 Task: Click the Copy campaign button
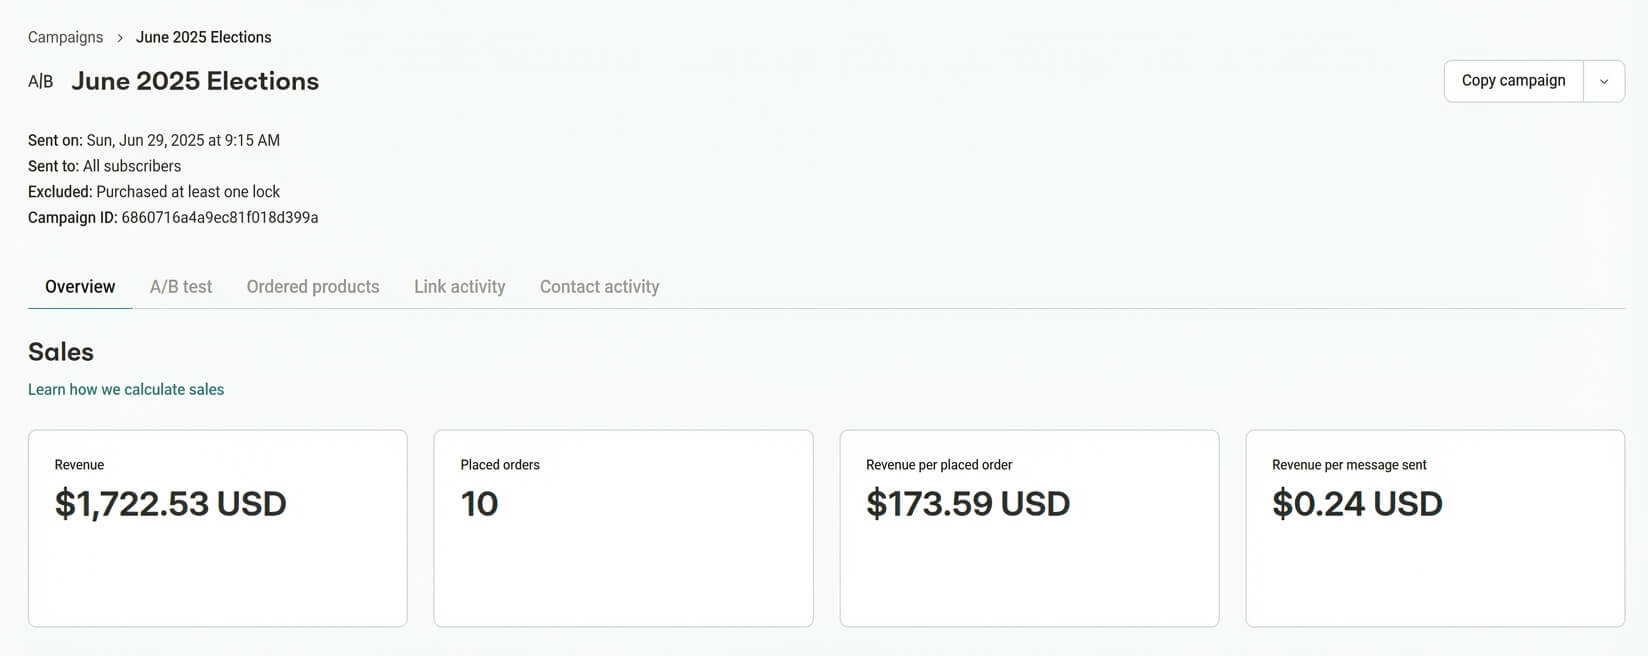(x=1512, y=80)
